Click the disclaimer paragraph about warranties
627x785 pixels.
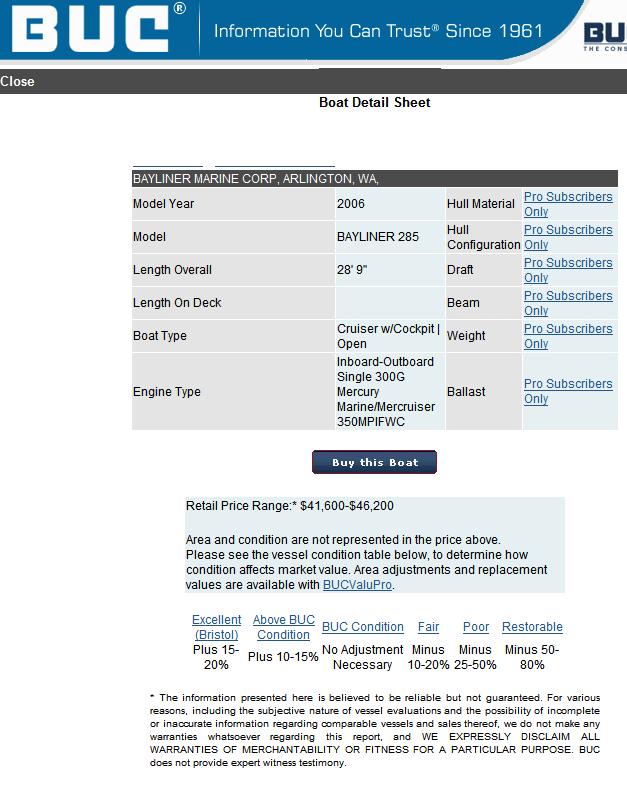pos(375,730)
